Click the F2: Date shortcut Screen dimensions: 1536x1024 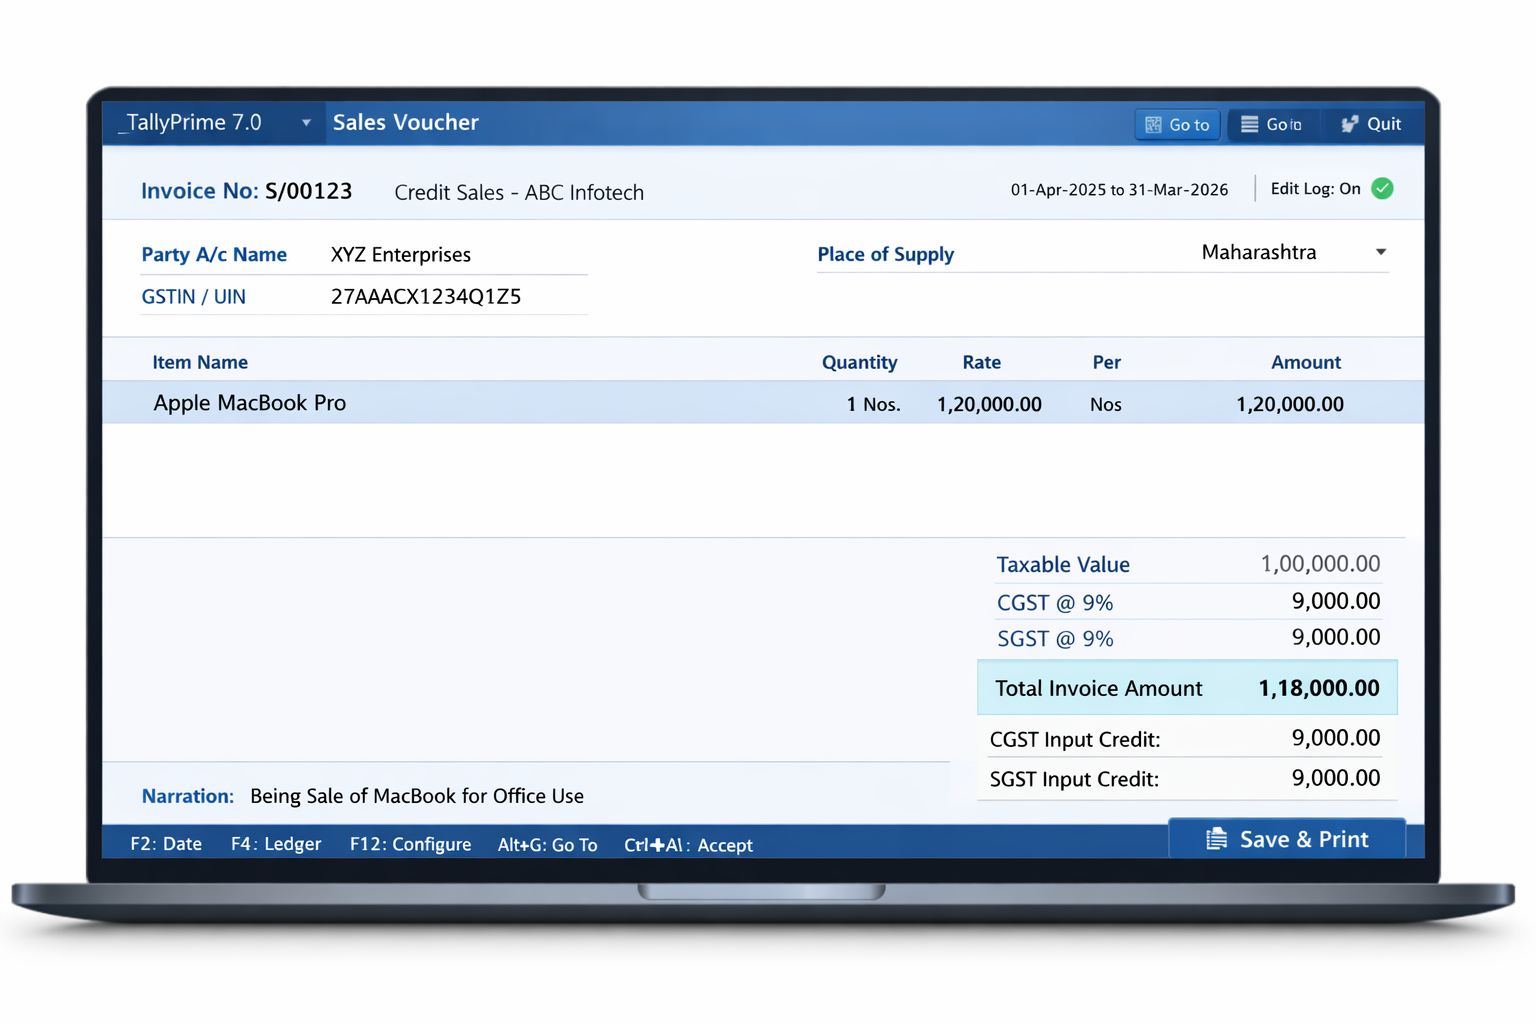(x=166, y=844)
